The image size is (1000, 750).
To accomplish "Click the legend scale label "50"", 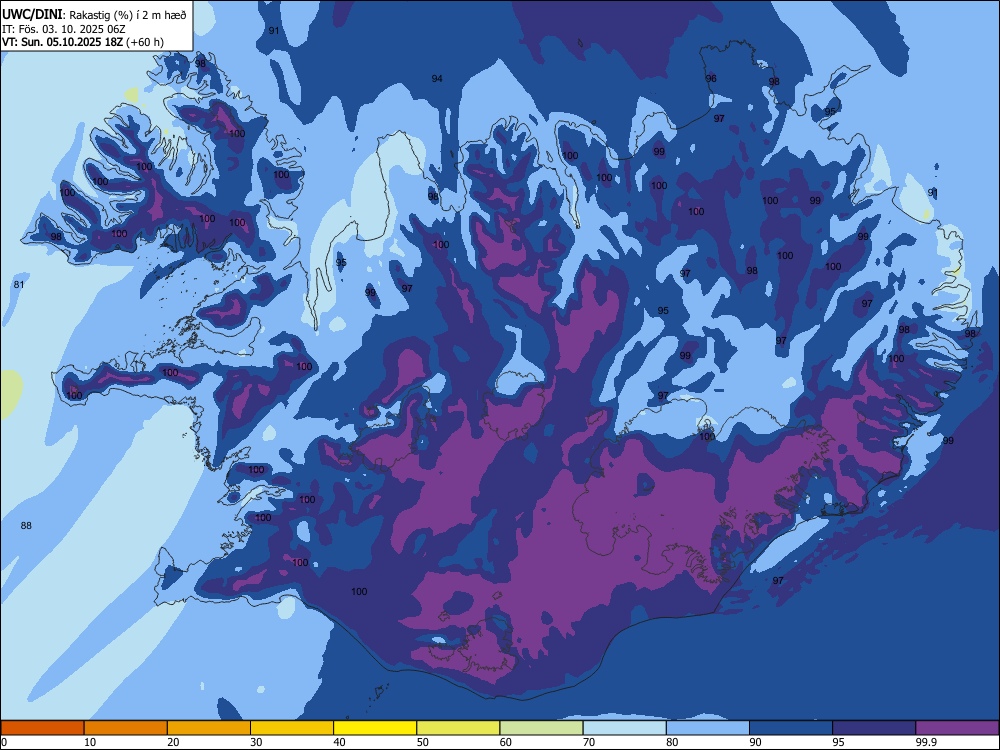I will point(422,742).
